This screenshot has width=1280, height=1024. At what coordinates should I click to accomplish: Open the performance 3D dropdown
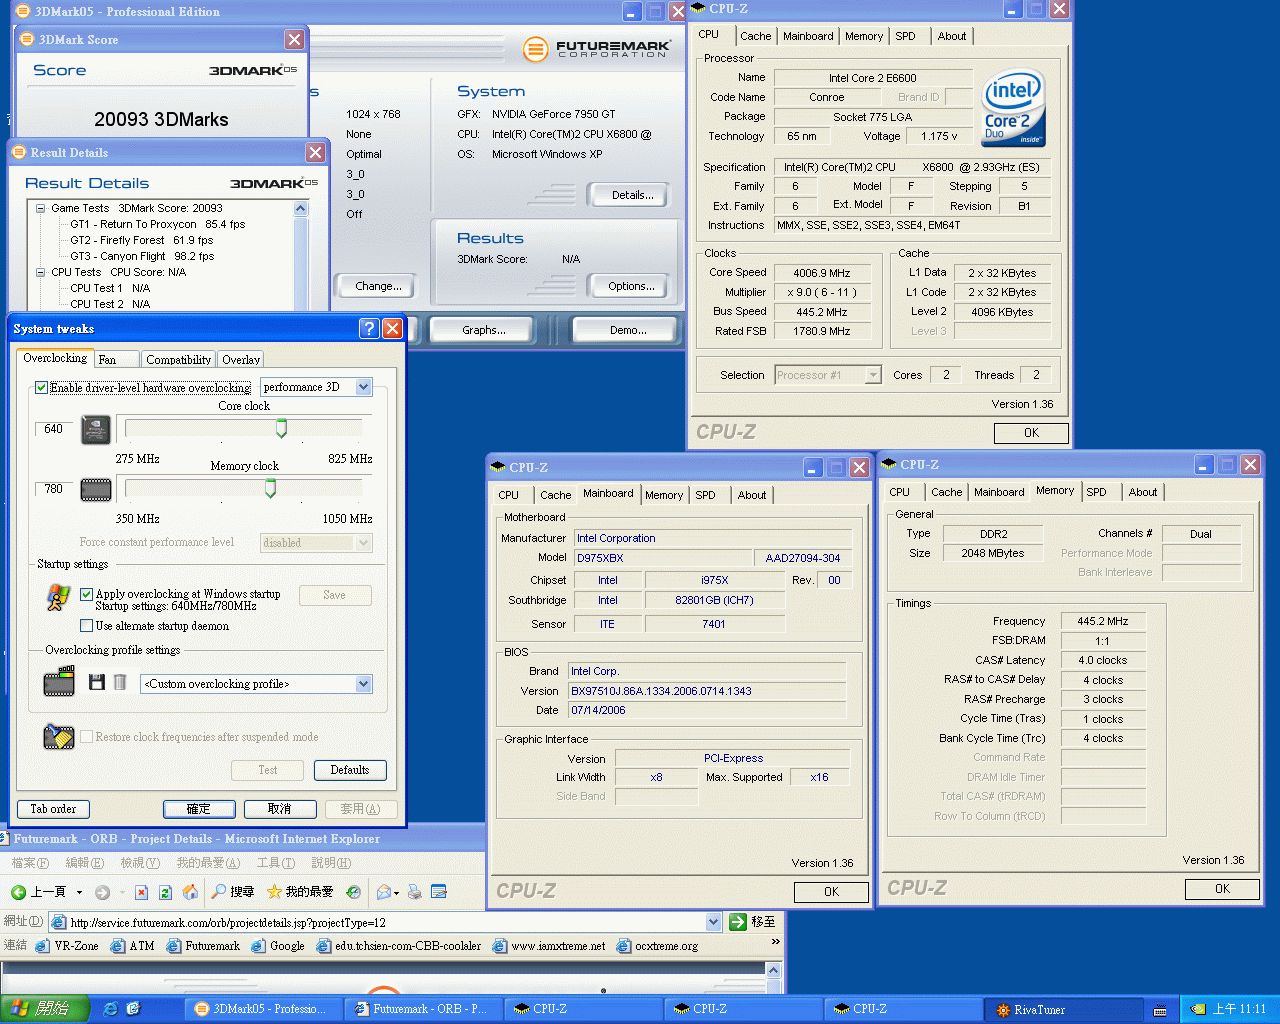point(363,387)
